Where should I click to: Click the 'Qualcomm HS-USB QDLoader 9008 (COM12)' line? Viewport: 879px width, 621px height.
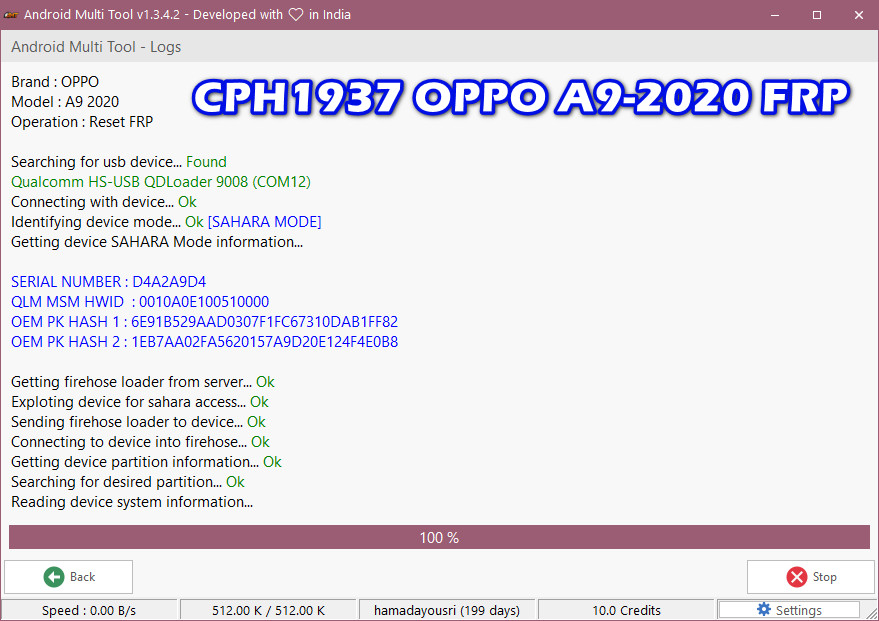(161, 182)
